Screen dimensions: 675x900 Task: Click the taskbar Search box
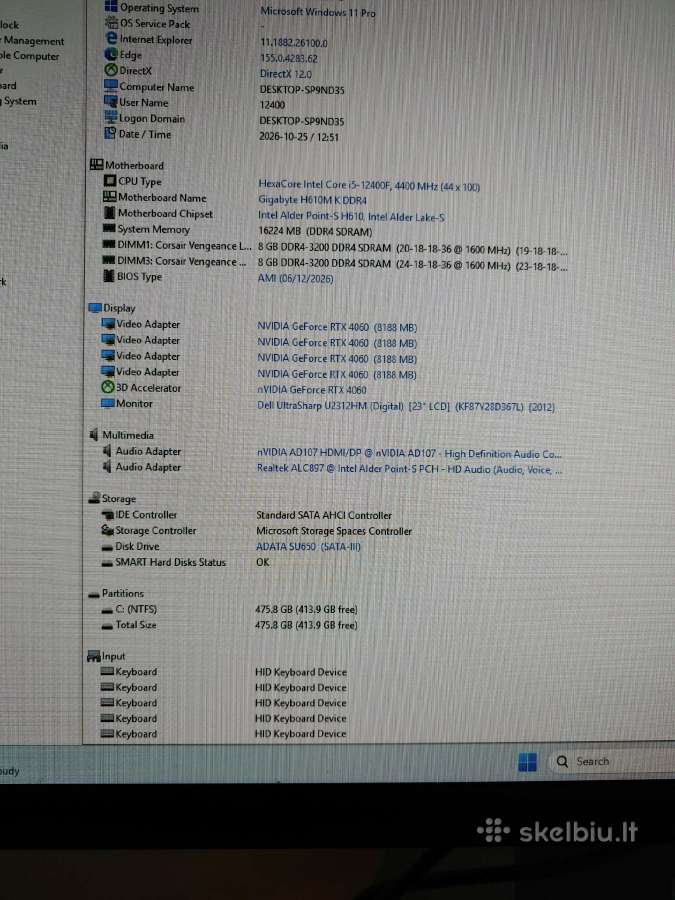point(612,762)
